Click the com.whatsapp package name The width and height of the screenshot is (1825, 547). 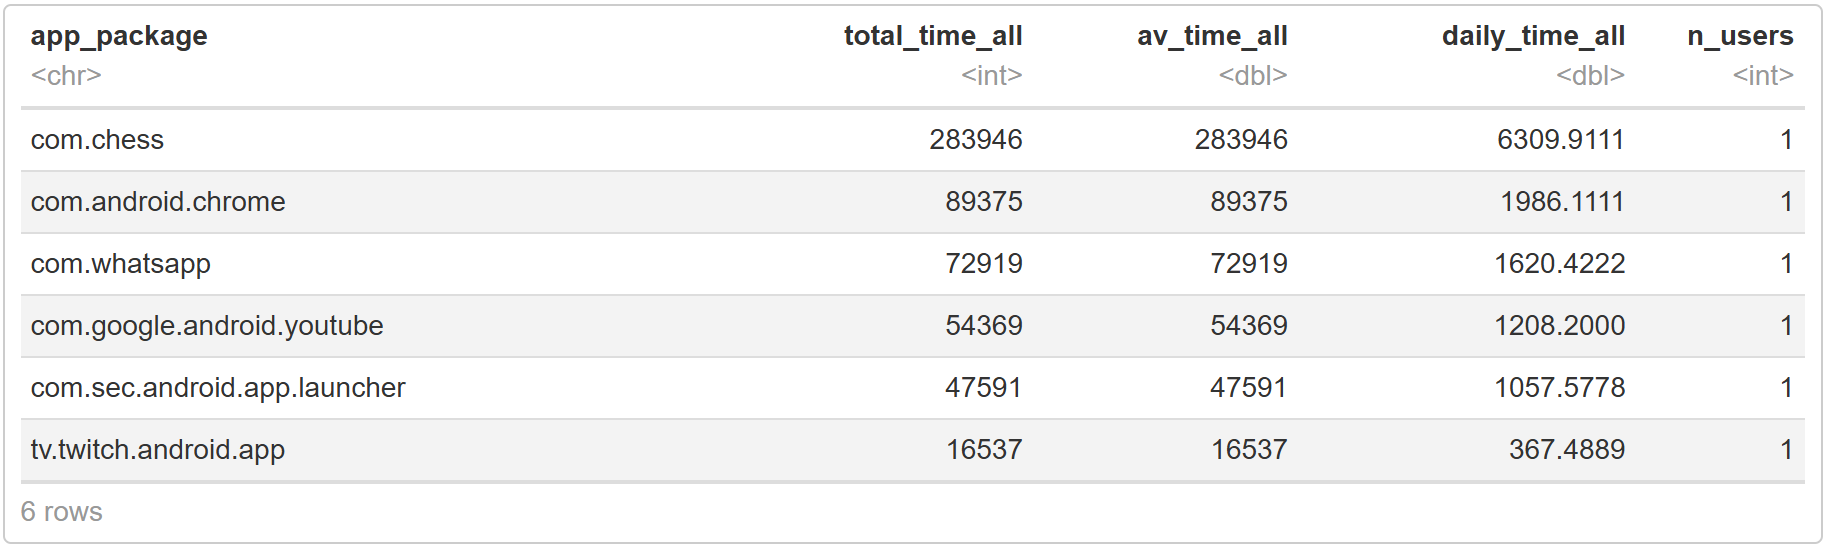coord(120,264)
